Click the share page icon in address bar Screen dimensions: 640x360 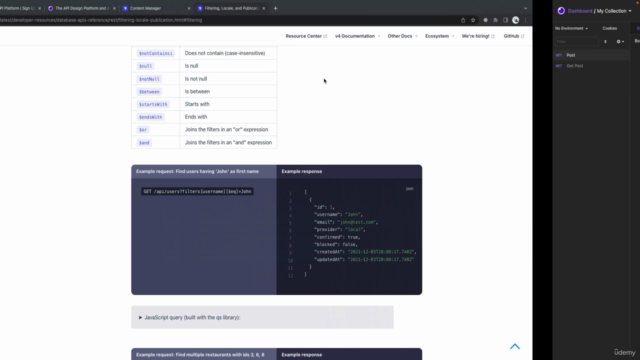coord(463,20)
